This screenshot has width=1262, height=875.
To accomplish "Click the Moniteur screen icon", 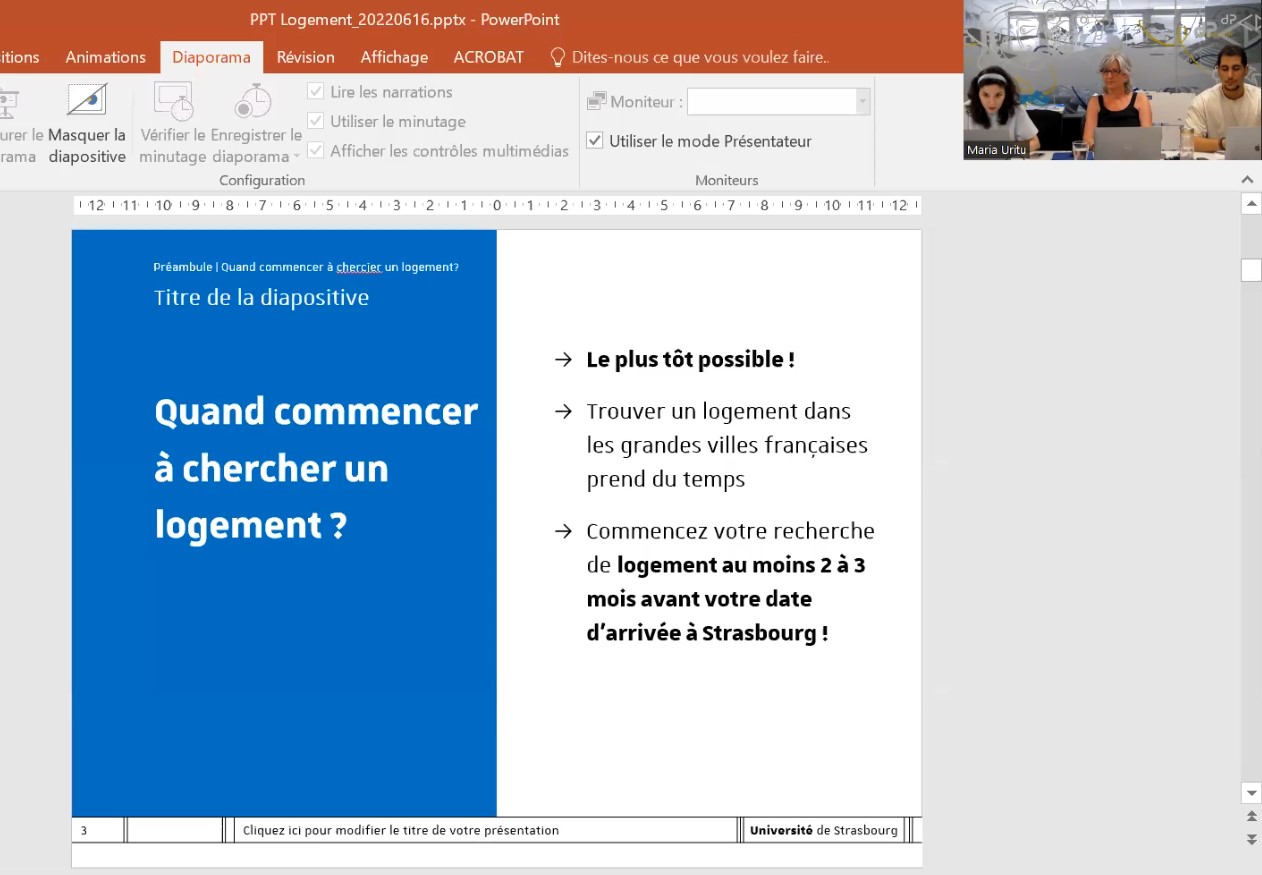I will tap(597, 101).
